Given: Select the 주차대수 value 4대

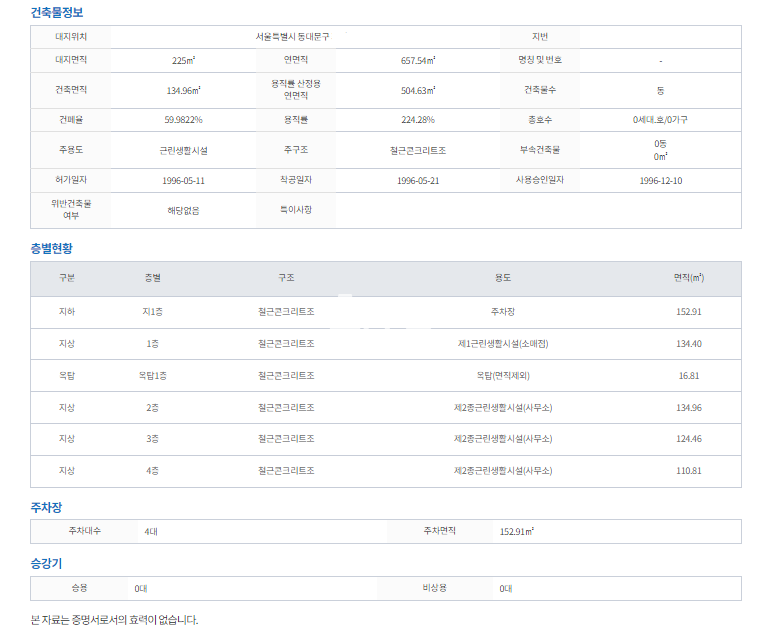Looking at the screenshot, I should [x=151, y=531].
